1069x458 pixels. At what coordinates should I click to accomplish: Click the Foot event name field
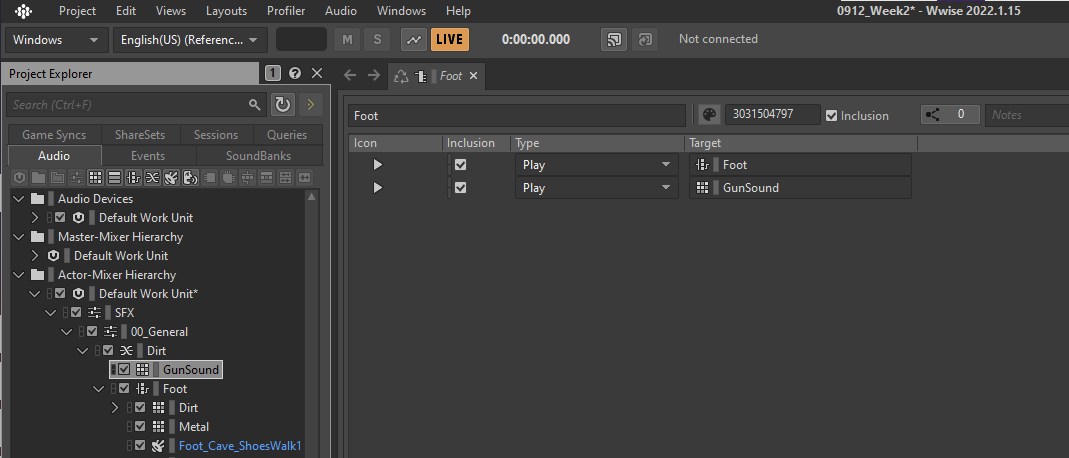point(517,115)
